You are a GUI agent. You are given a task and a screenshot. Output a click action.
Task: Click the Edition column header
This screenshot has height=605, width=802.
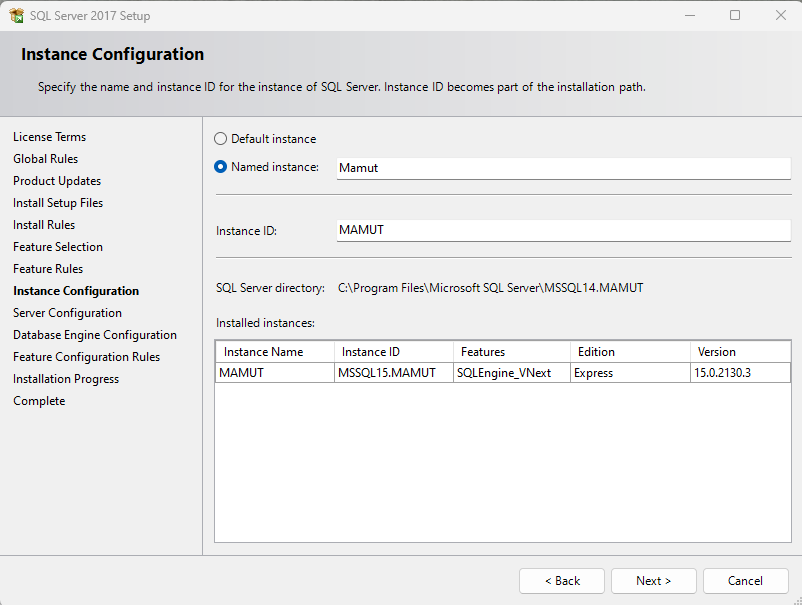point(630,352)
